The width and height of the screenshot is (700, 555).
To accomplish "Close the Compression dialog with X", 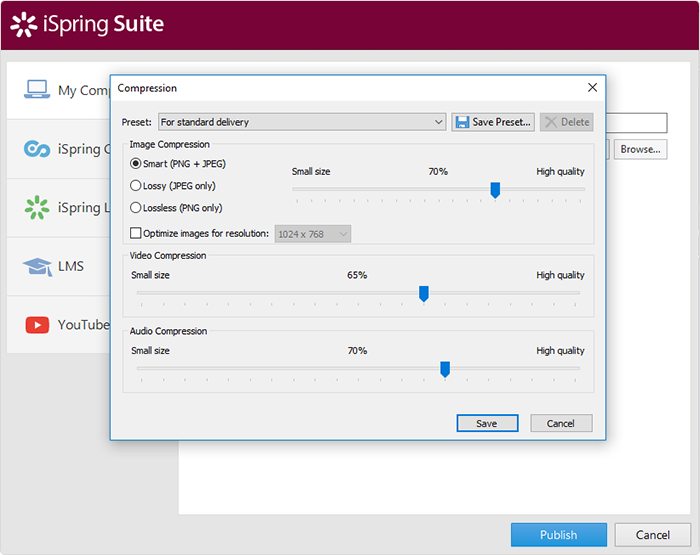I will coord(592,87).
